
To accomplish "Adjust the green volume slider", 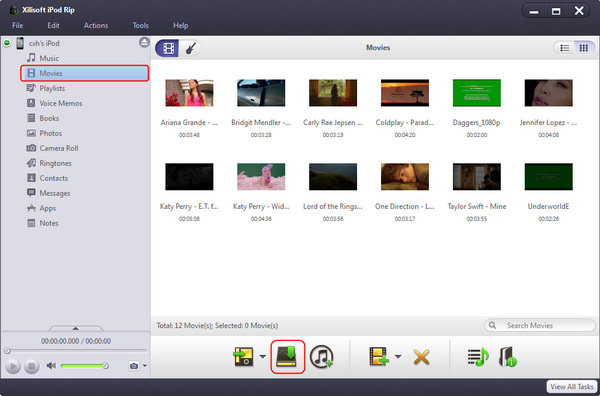I will point(84,366).
